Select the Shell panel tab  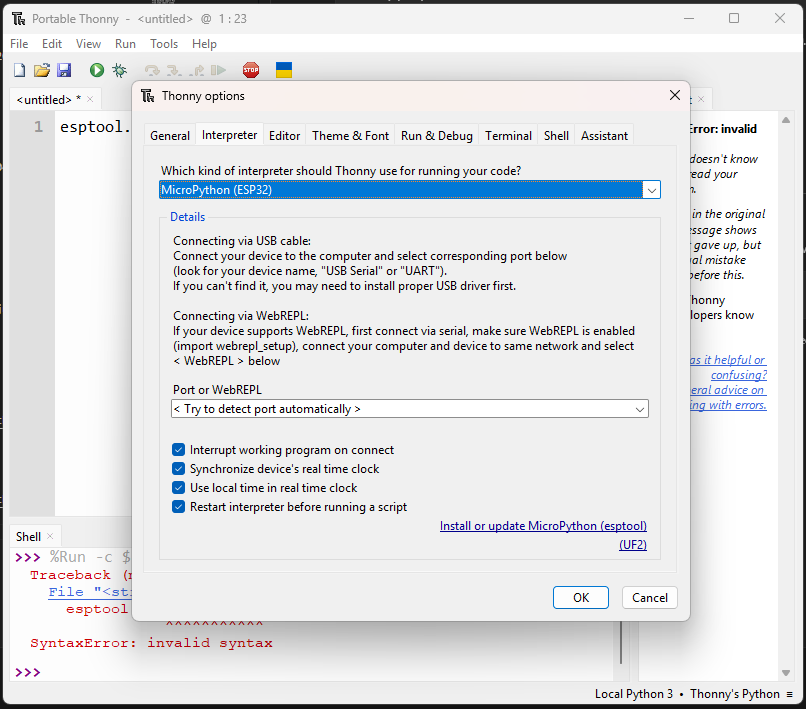point(28,536)
